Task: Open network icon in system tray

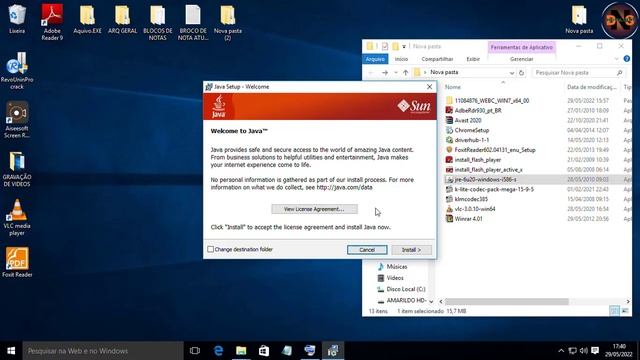Action: click(x=573, y=351)
